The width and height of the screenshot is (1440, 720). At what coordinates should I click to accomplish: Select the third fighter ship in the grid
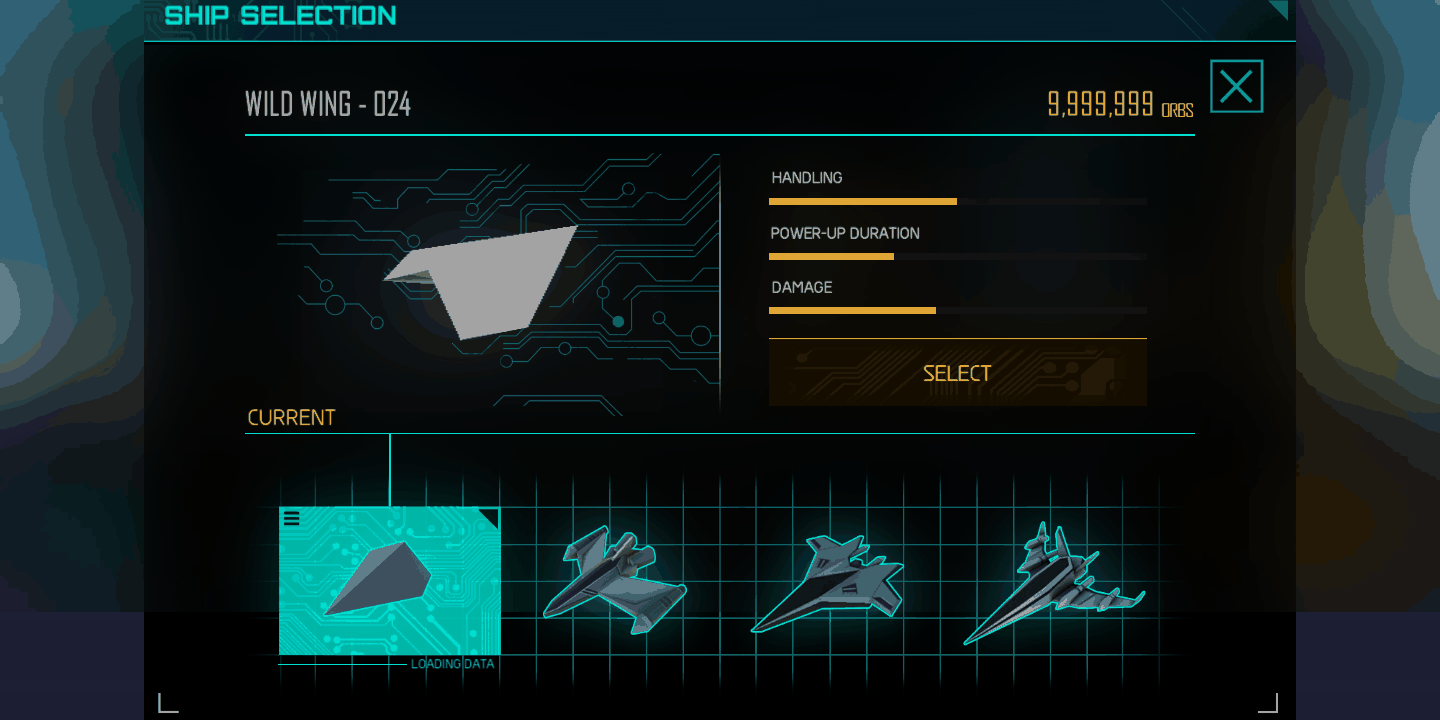click(x=828, y=584)
